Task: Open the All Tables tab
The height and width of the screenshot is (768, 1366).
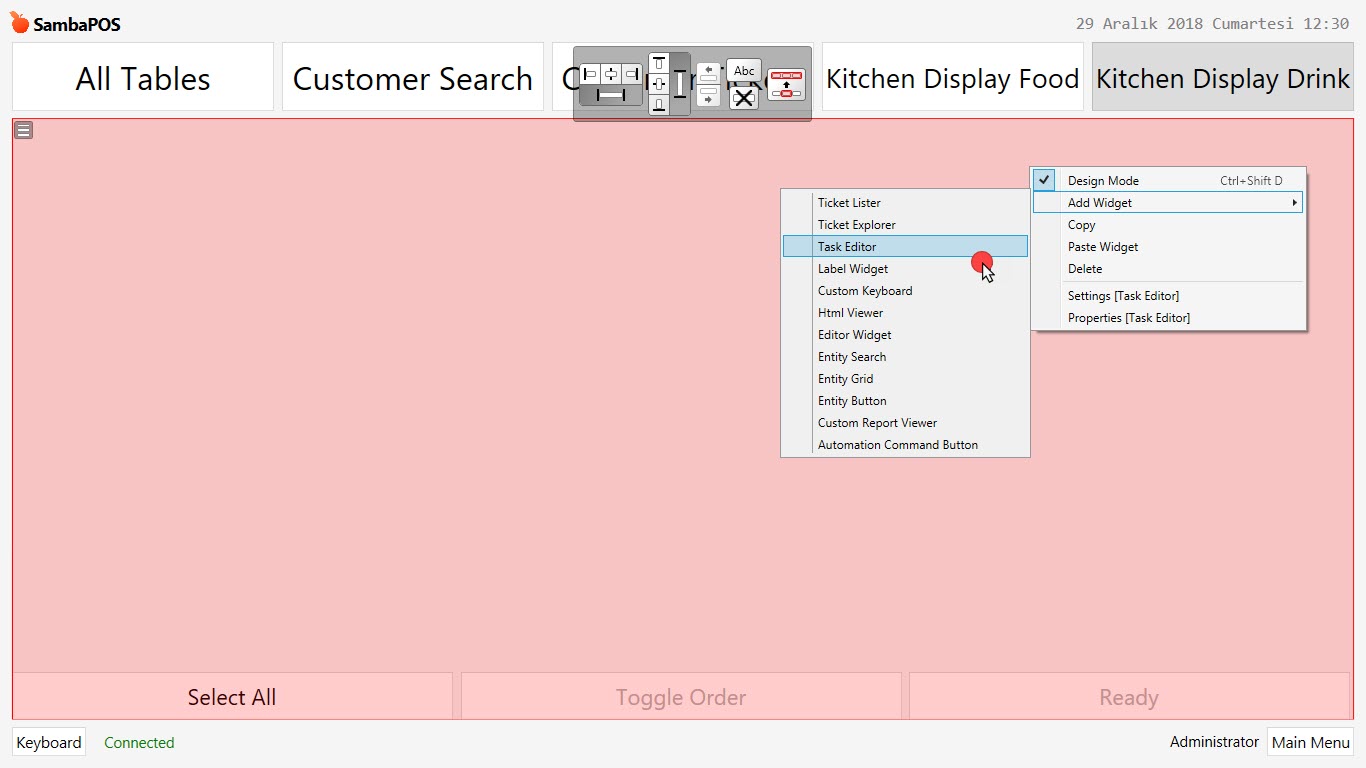Action: pos(142,76)
